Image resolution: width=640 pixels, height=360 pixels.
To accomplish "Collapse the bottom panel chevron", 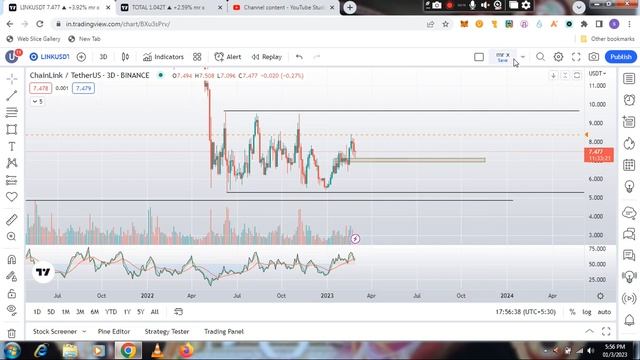I will click(589, 331).
